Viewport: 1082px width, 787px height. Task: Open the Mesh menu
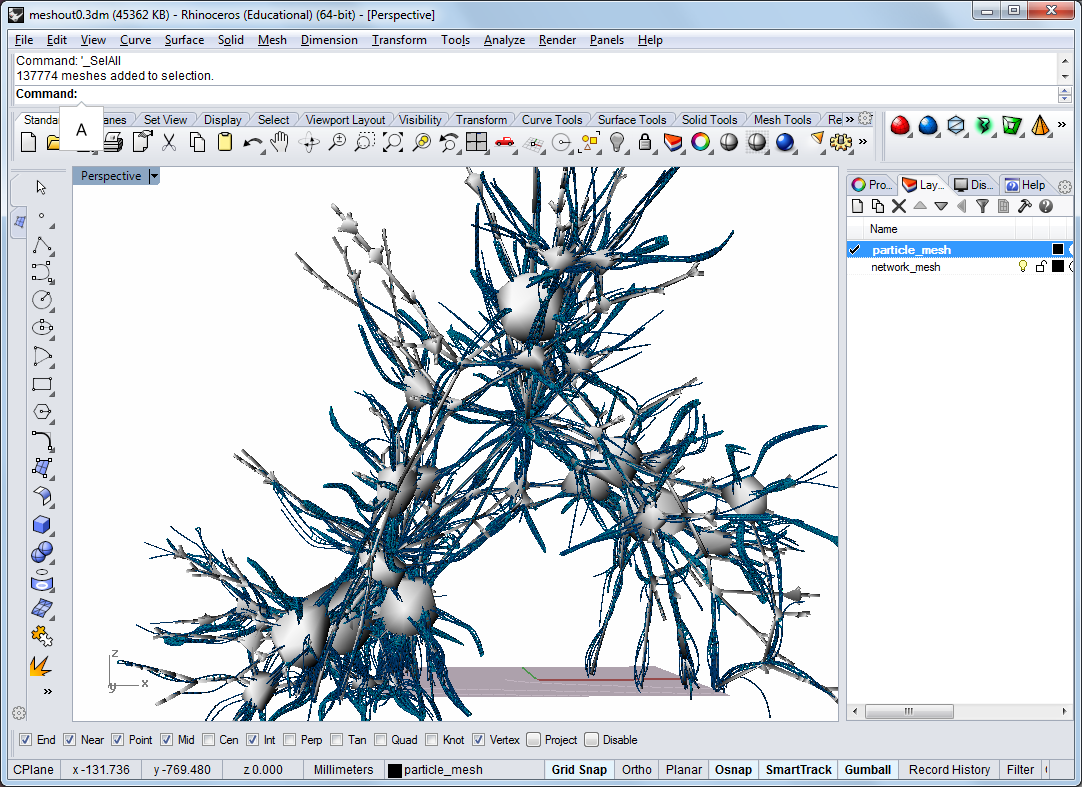click(272, 40)
